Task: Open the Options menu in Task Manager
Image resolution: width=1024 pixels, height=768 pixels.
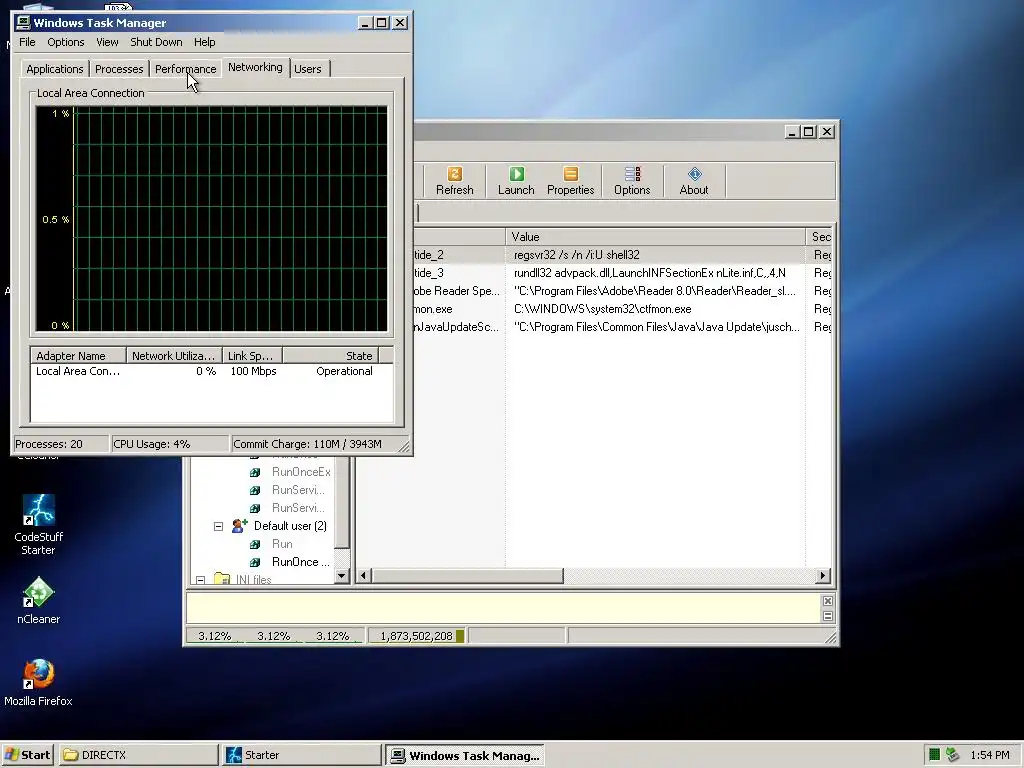Action: click(65, 42)
